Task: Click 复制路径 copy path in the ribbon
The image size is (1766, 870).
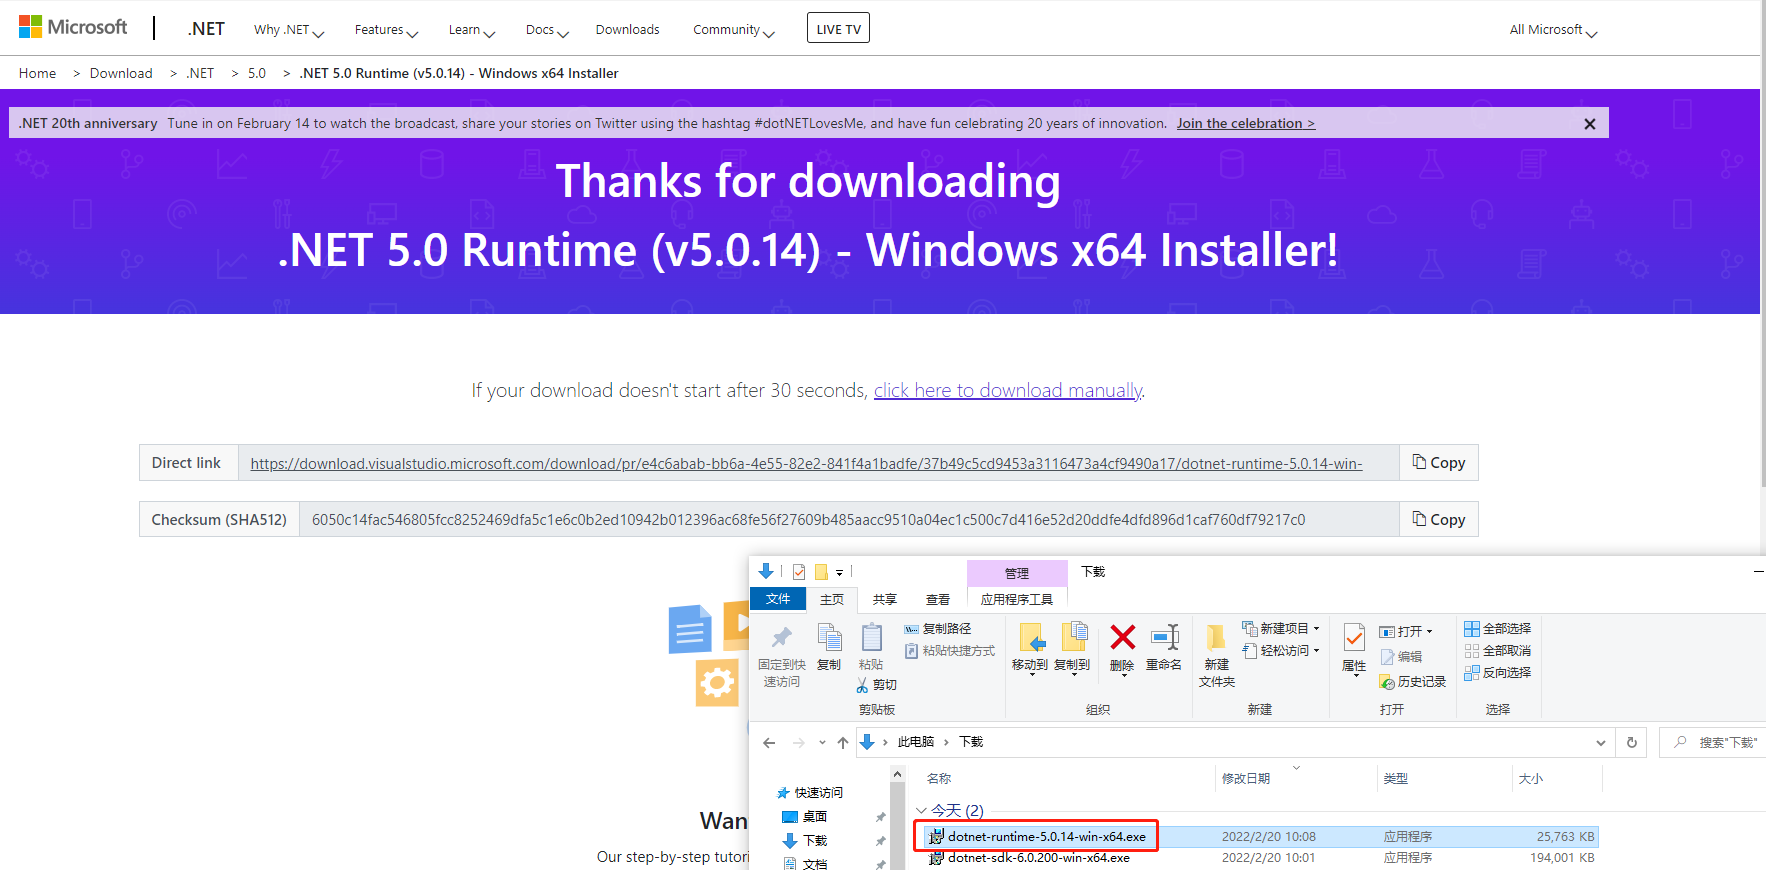Action: point(937,629)
